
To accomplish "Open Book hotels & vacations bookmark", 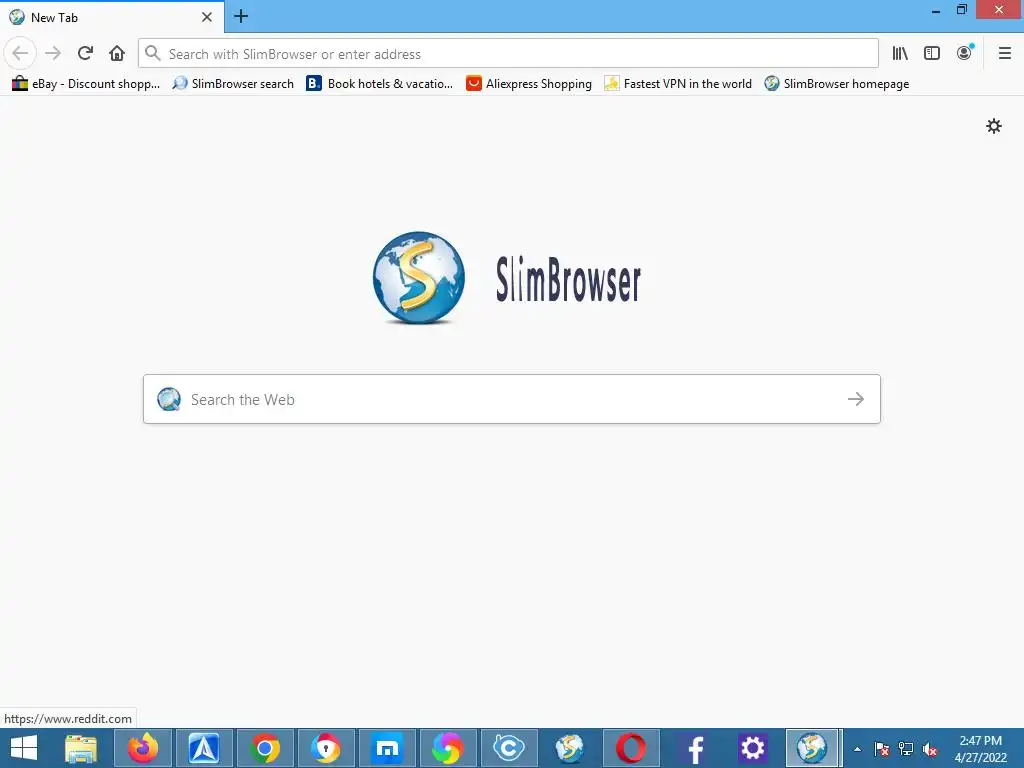I will 379,84.
